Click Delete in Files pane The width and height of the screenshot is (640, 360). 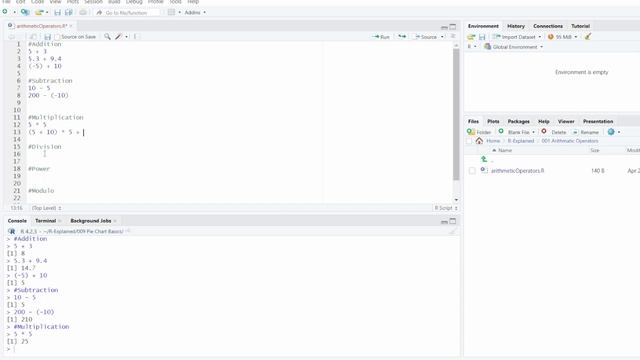554,132
